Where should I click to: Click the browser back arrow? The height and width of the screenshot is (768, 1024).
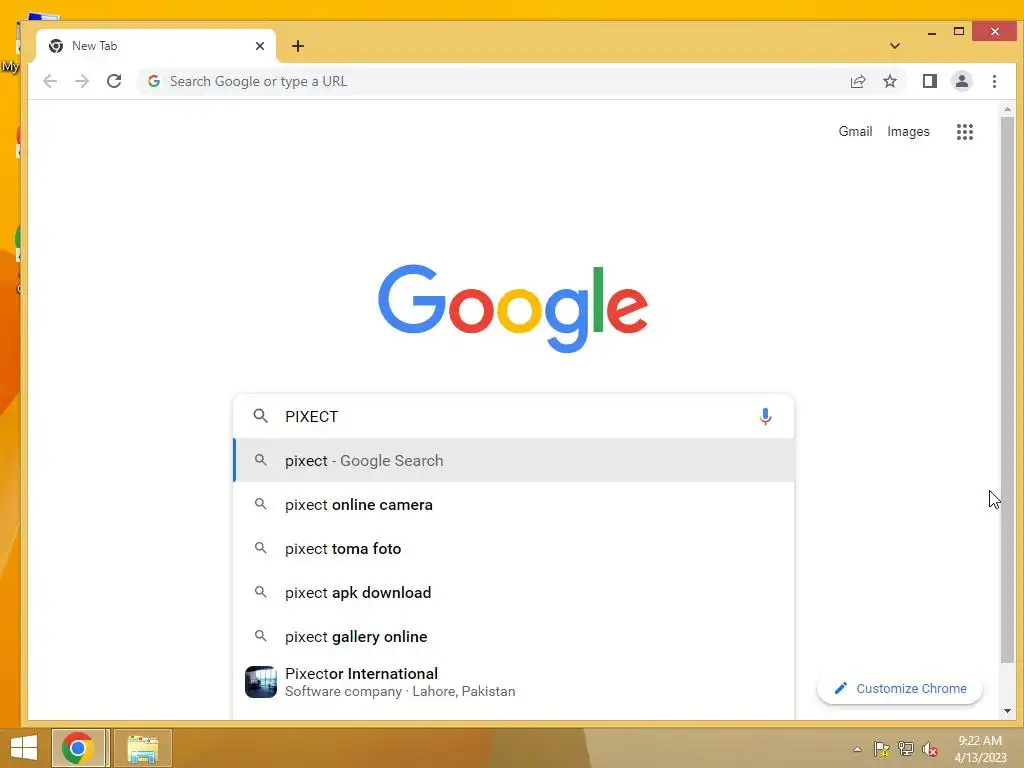coord(50,81)
